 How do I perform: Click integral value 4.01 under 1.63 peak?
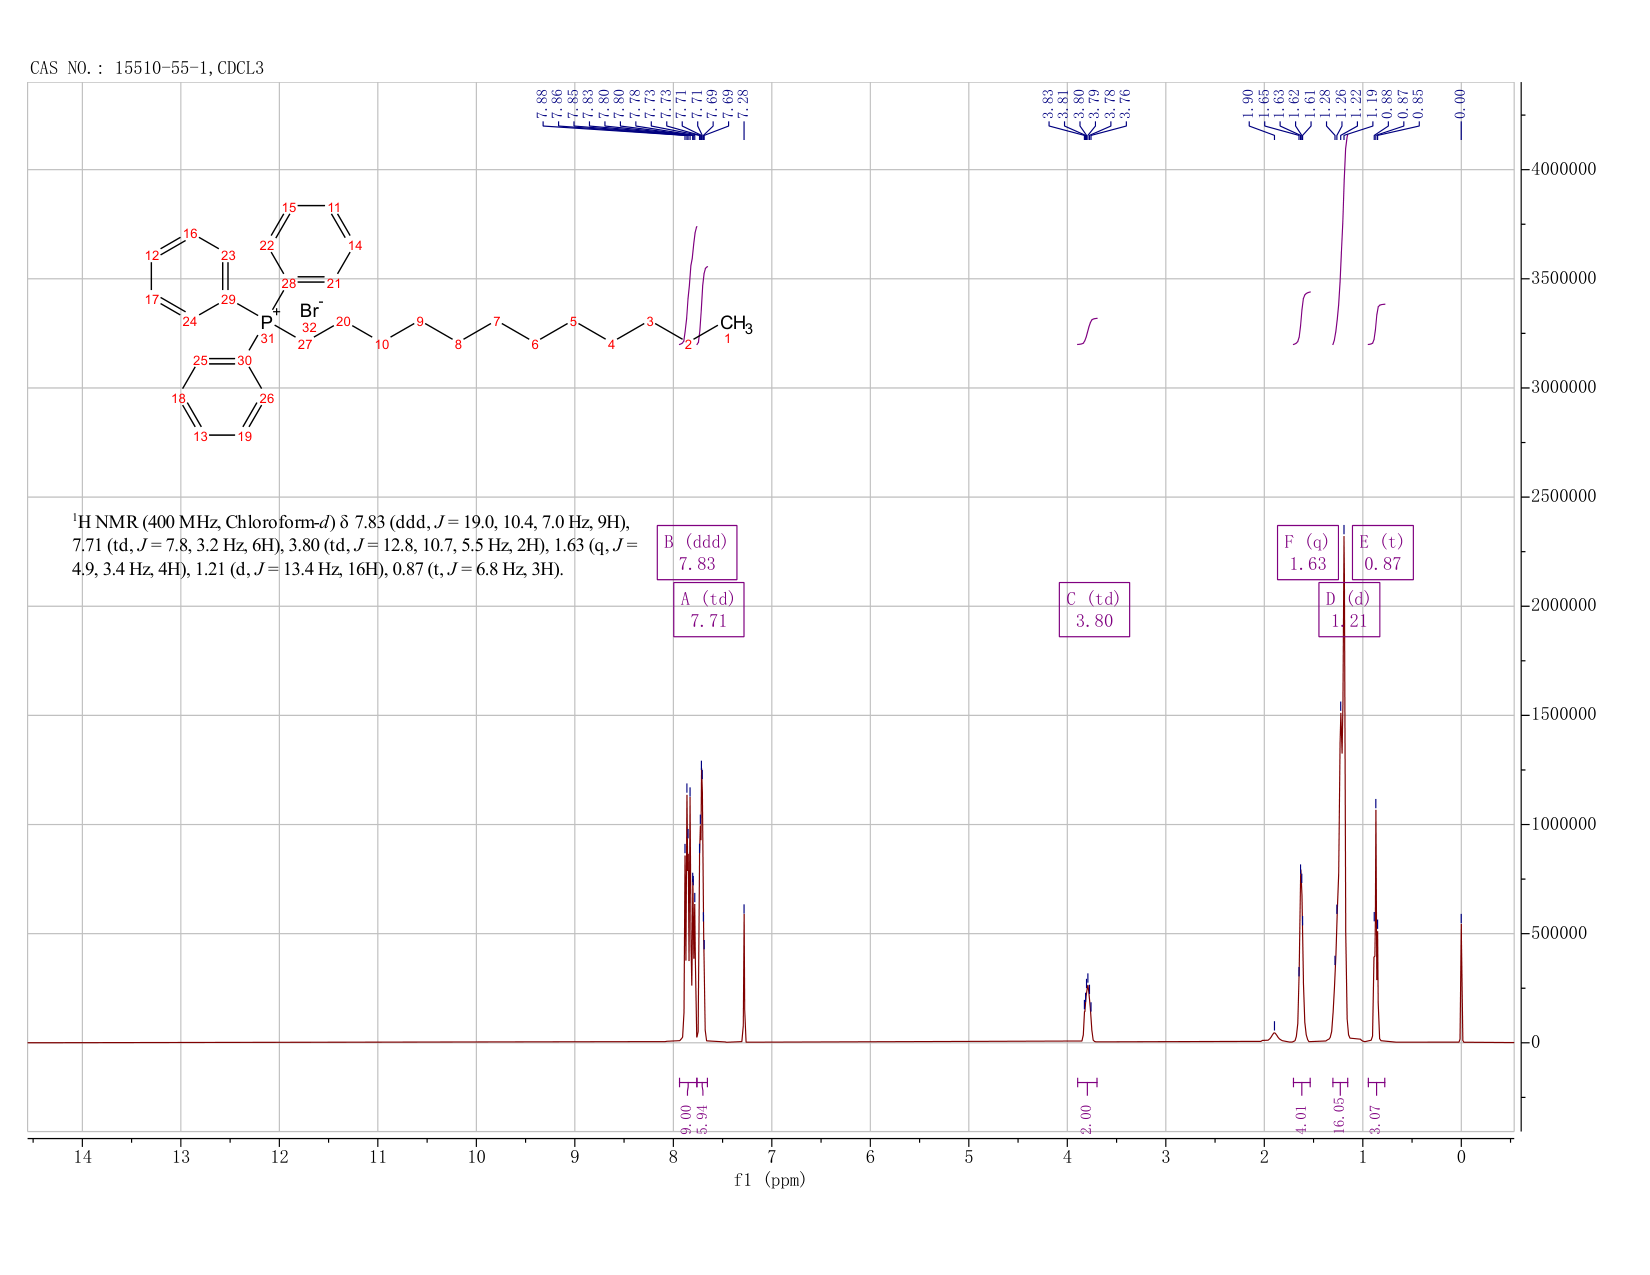1301,1118
